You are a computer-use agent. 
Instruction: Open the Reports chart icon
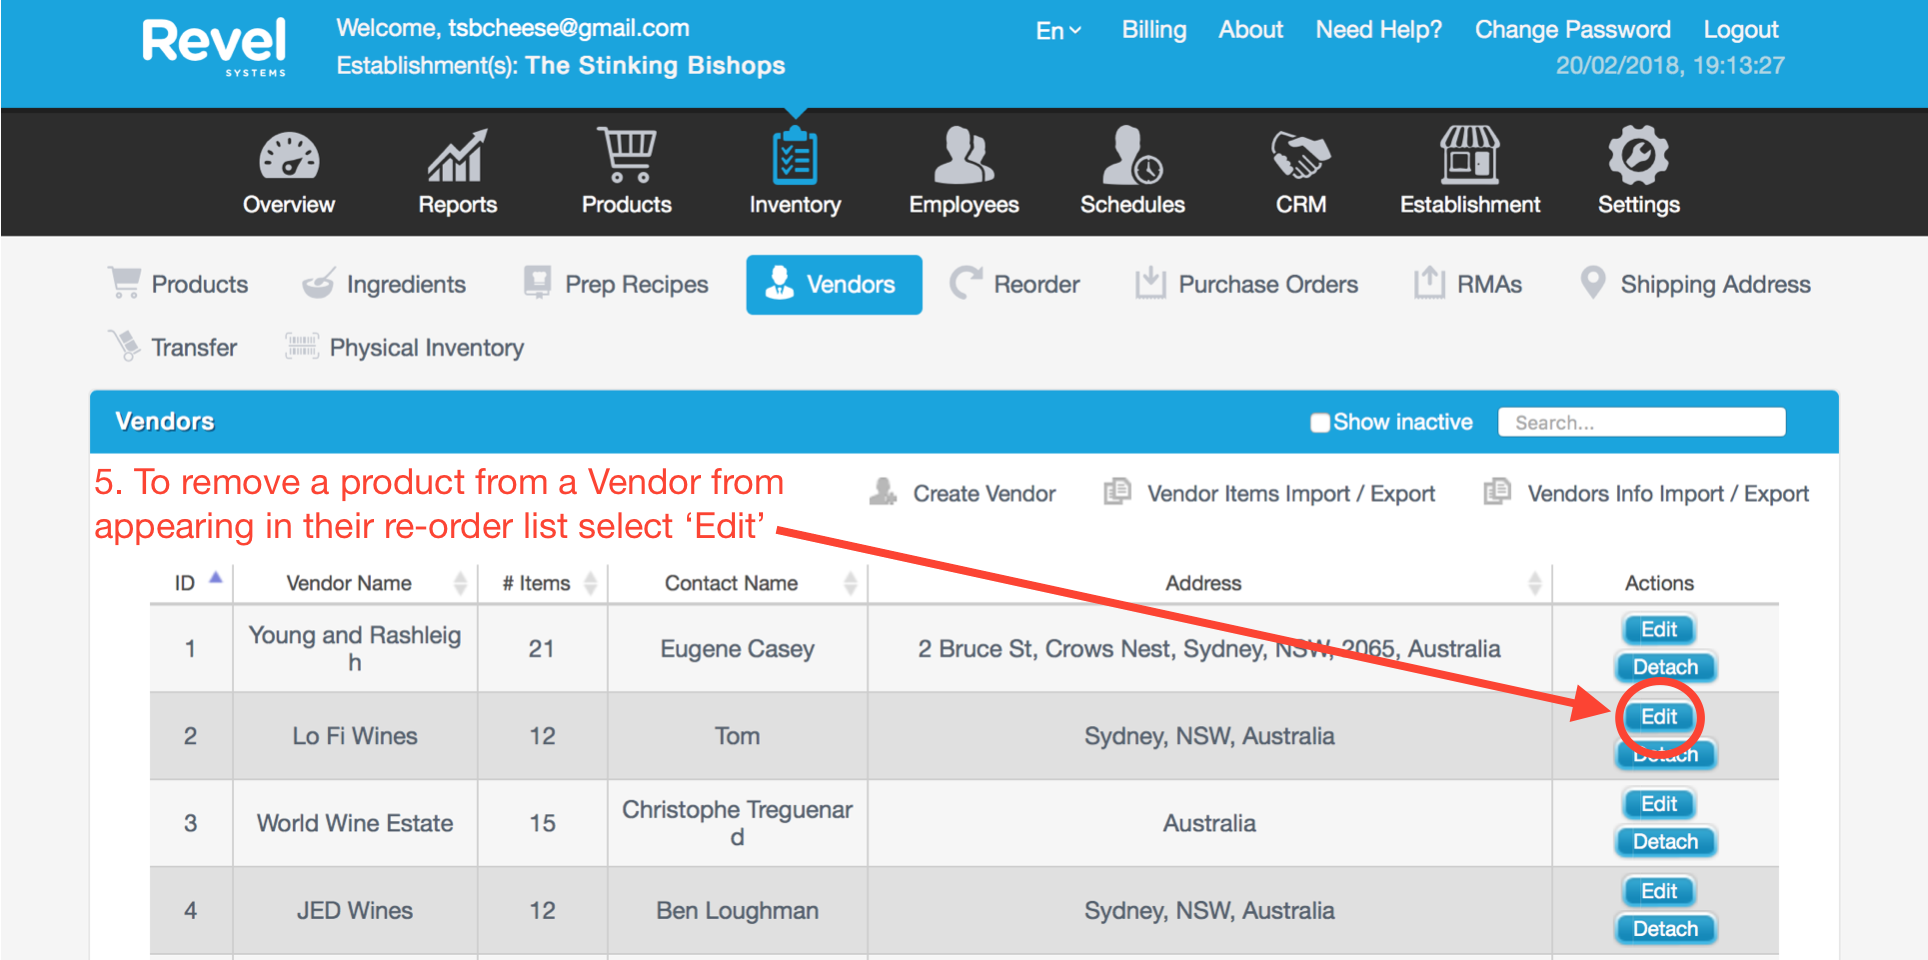tap(457, 156)
